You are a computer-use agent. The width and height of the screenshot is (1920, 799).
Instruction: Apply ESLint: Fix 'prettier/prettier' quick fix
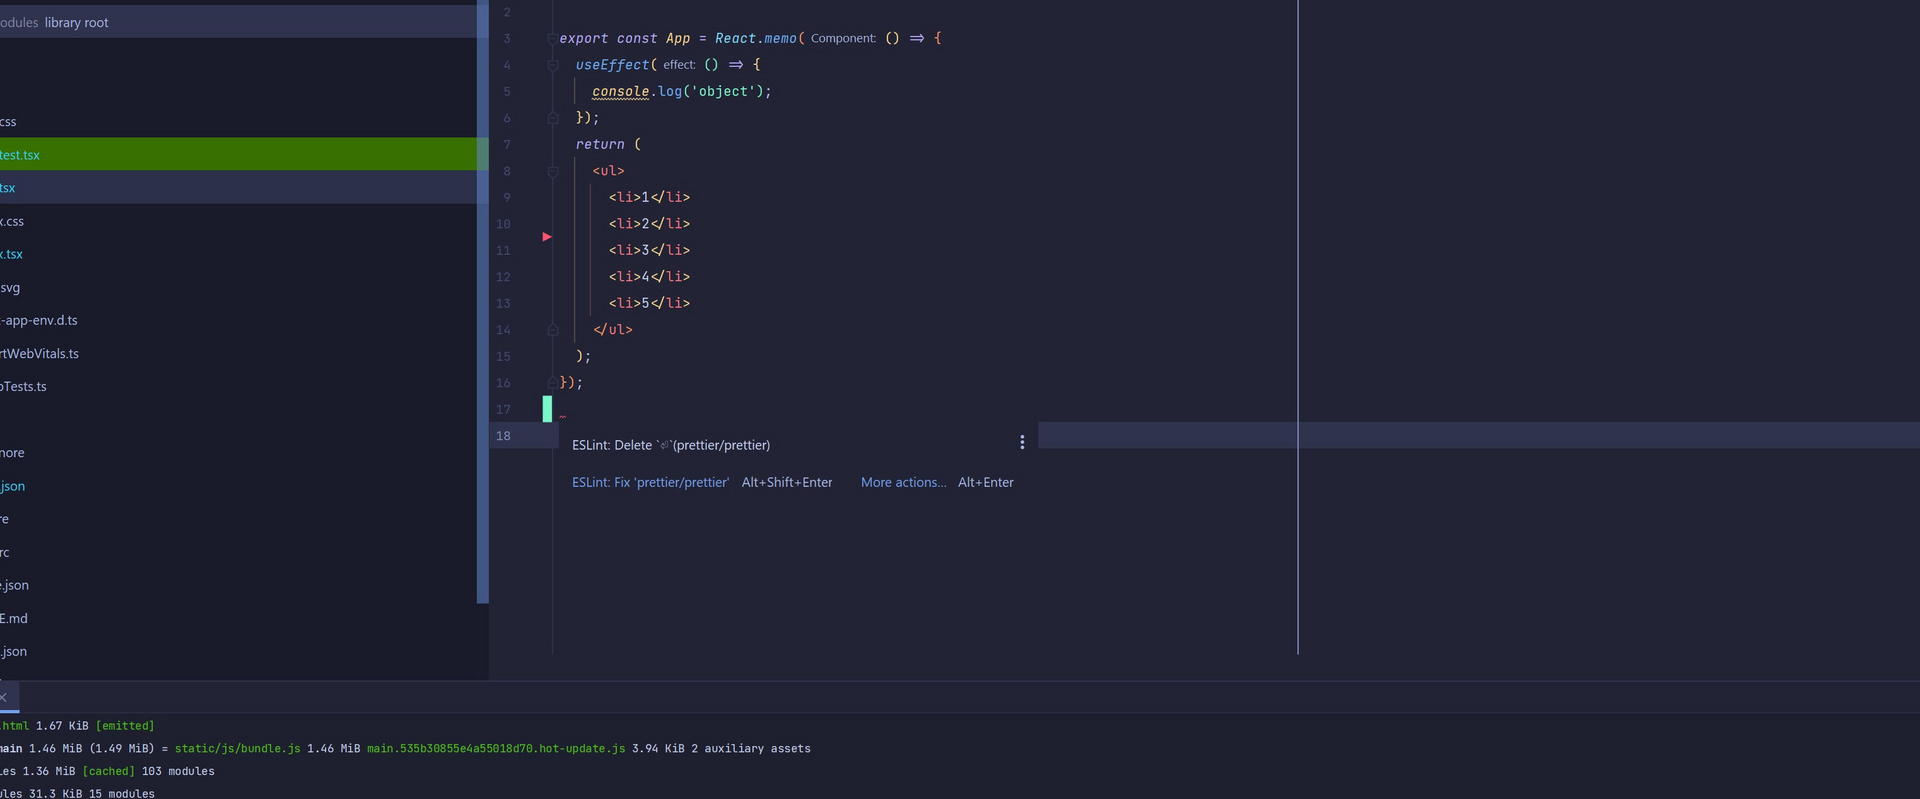pyautogui.click(x=650, y=482)
